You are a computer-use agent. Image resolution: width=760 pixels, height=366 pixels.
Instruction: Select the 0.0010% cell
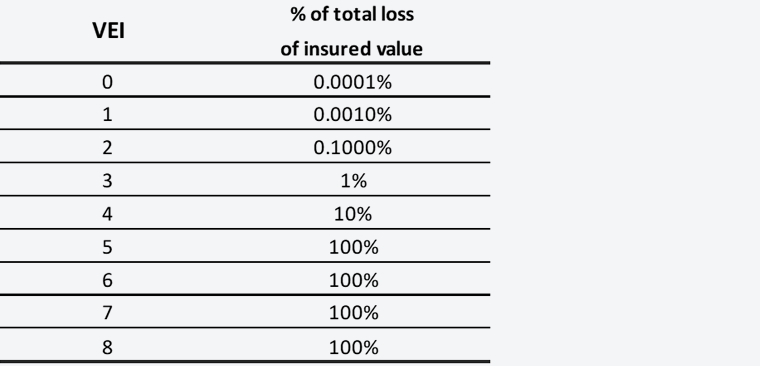tap(352, 115)
